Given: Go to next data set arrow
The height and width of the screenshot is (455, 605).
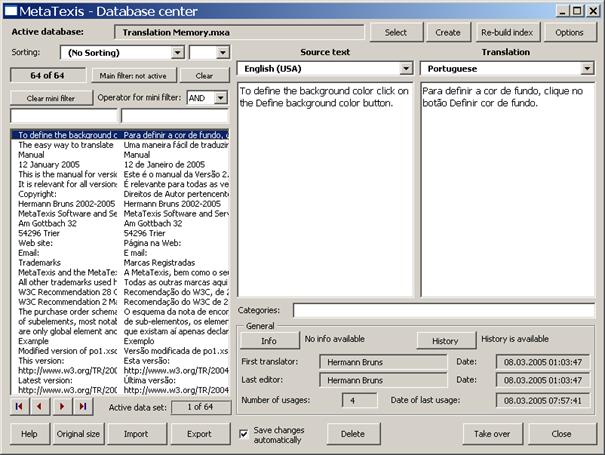Looking at the screenshot, I should tap(61, 406).
